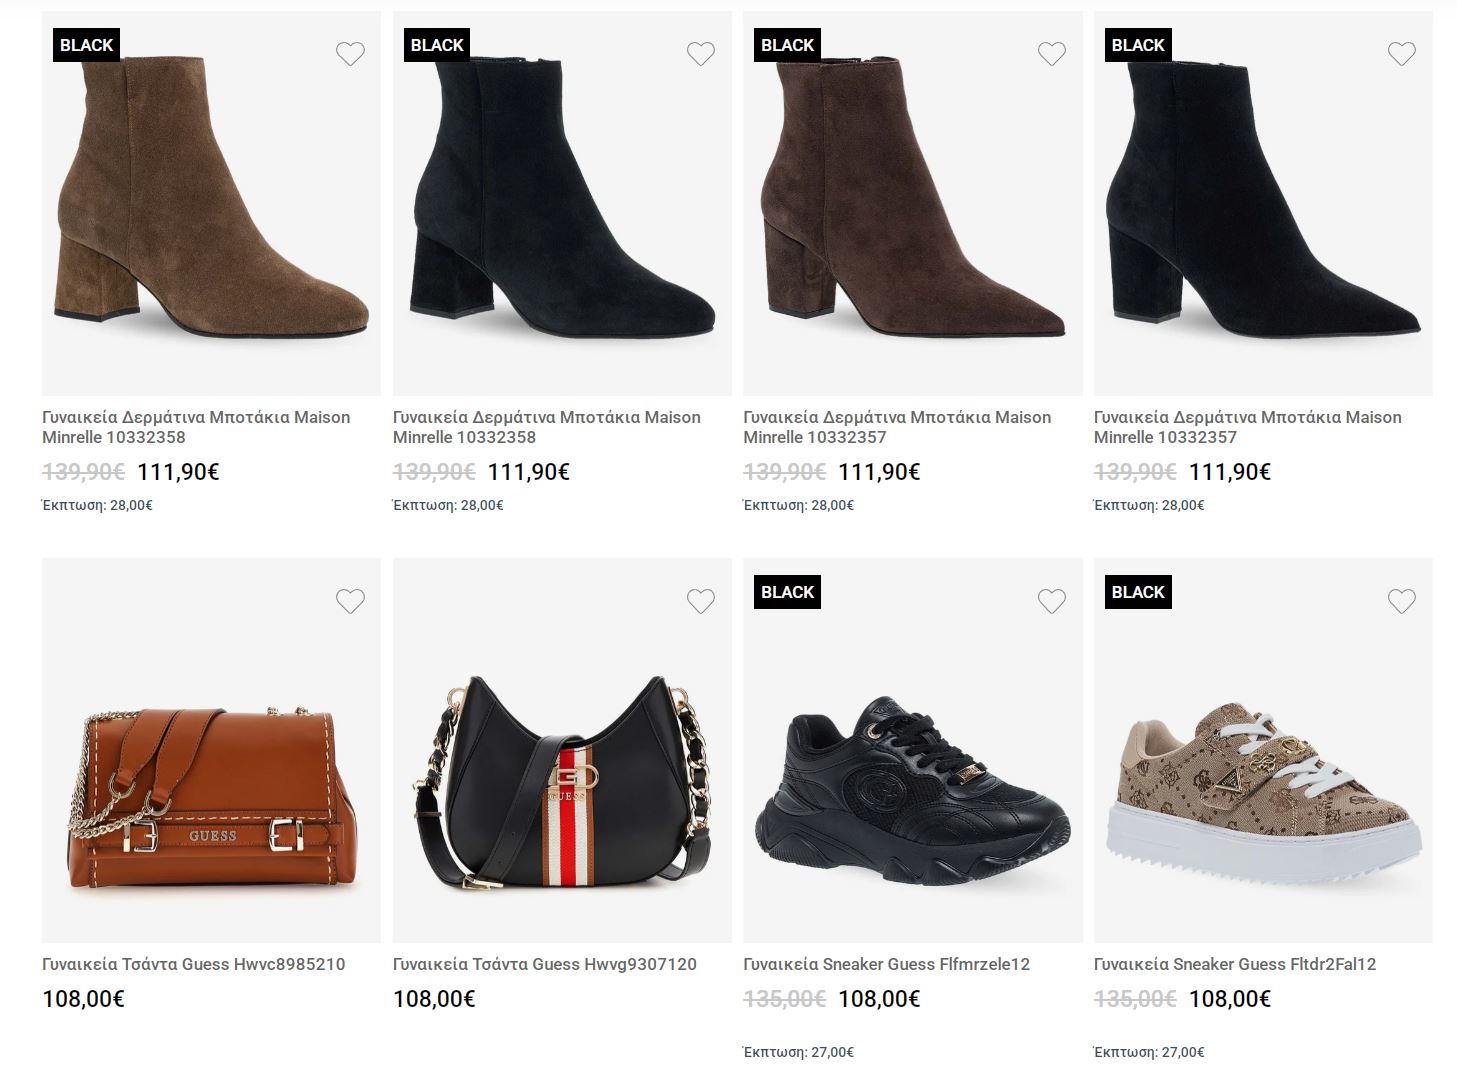Click heart on first black block-heel boot
Image resolution: width=1457 pixels, height=1082 pixels.
click(x=701, y=54)
